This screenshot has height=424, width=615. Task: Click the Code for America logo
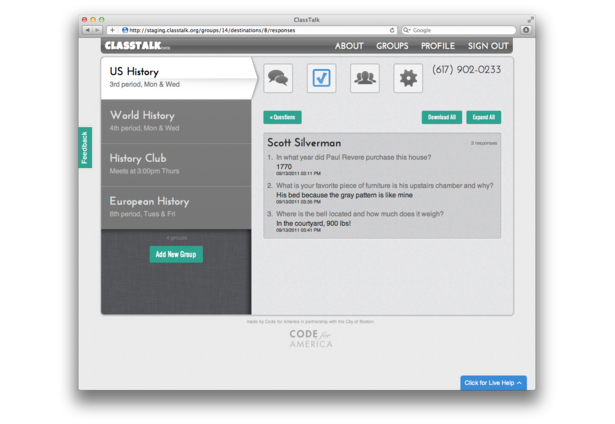tap(311, 338)
